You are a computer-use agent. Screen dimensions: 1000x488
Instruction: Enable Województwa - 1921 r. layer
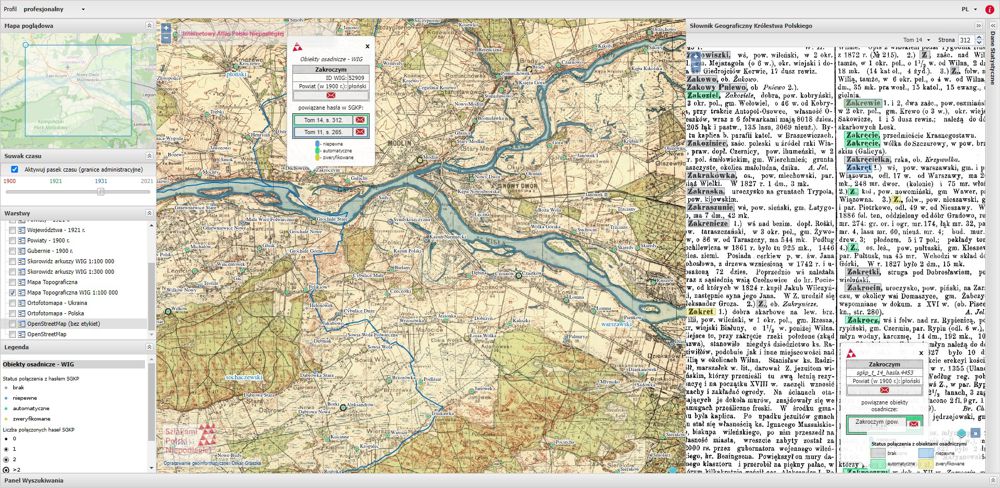tap(13, 230)
